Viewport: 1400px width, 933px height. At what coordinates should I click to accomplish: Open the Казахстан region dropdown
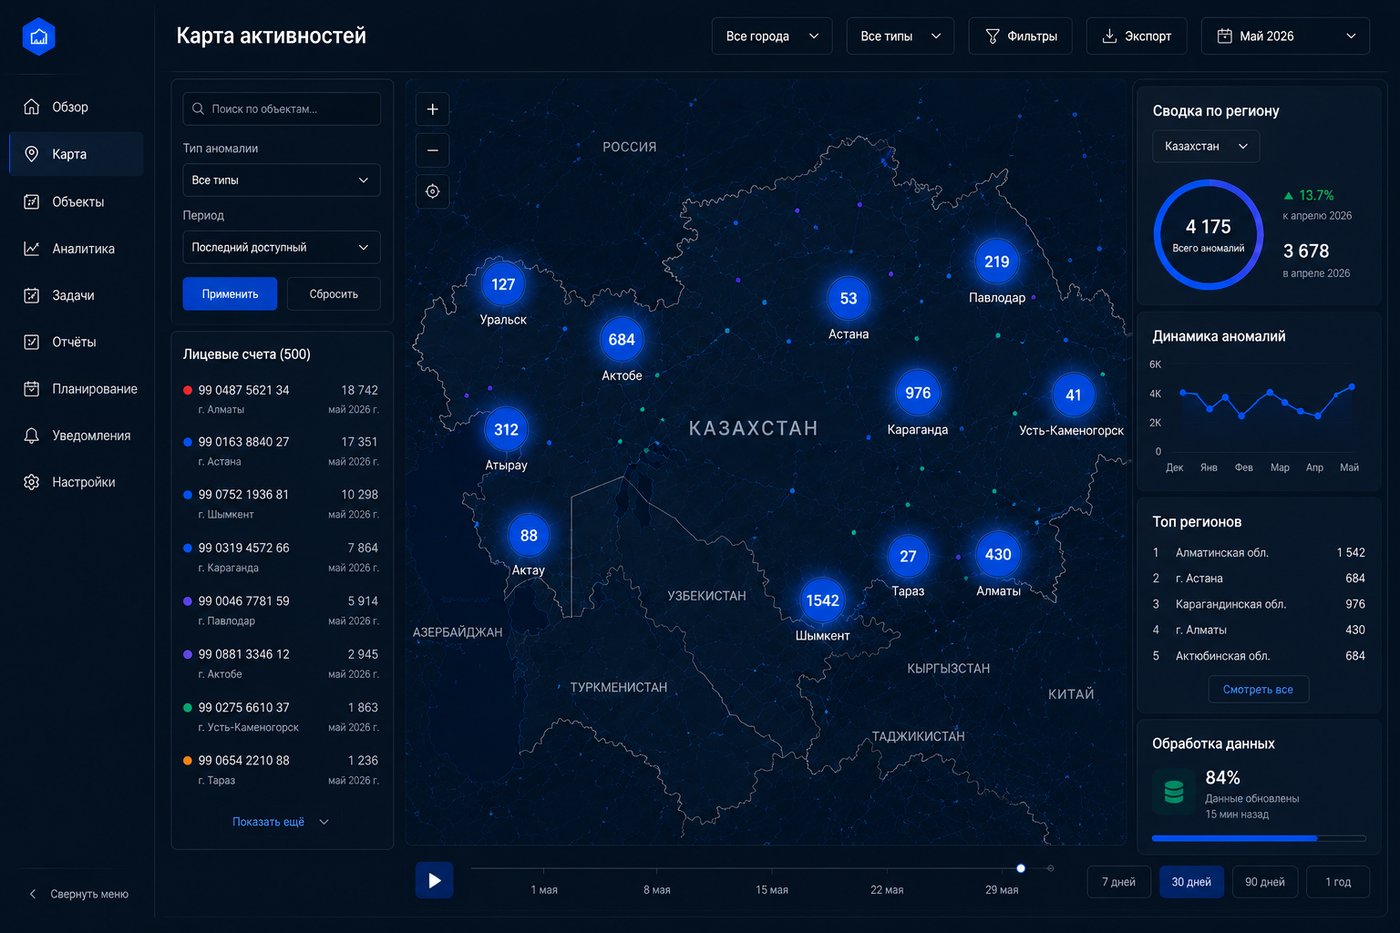(1206, 146)
